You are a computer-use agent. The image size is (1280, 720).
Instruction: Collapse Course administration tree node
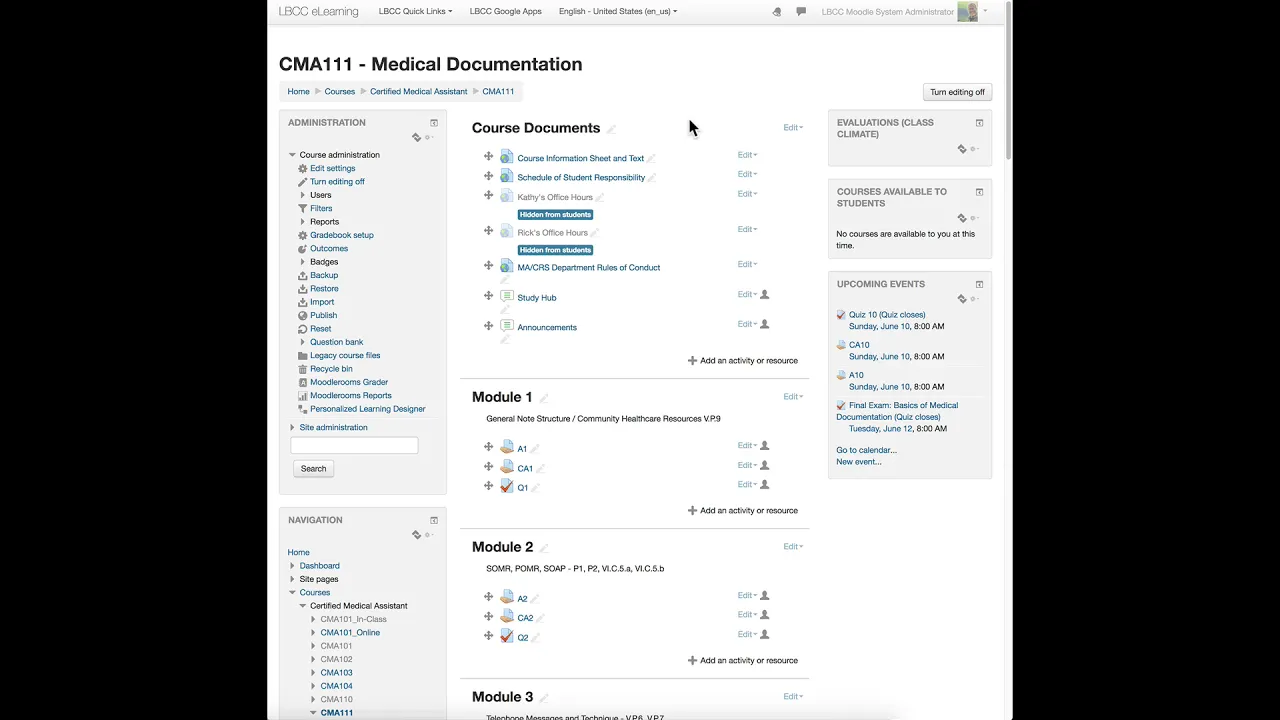[x=293, y=155]
